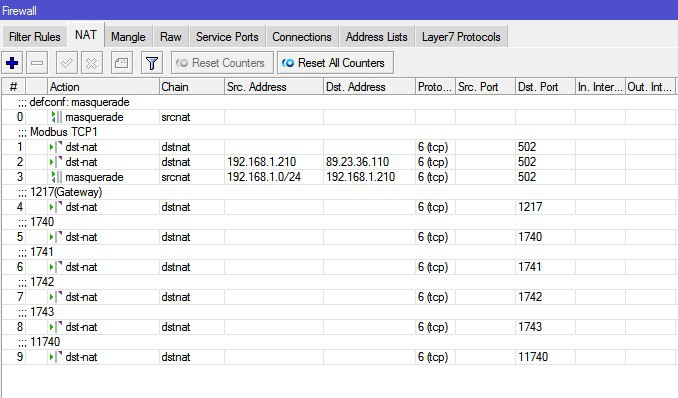This screenshot has height=398, width=678.
Task: Click dst-nat icon in rule 4
Action: click(56, 207)
